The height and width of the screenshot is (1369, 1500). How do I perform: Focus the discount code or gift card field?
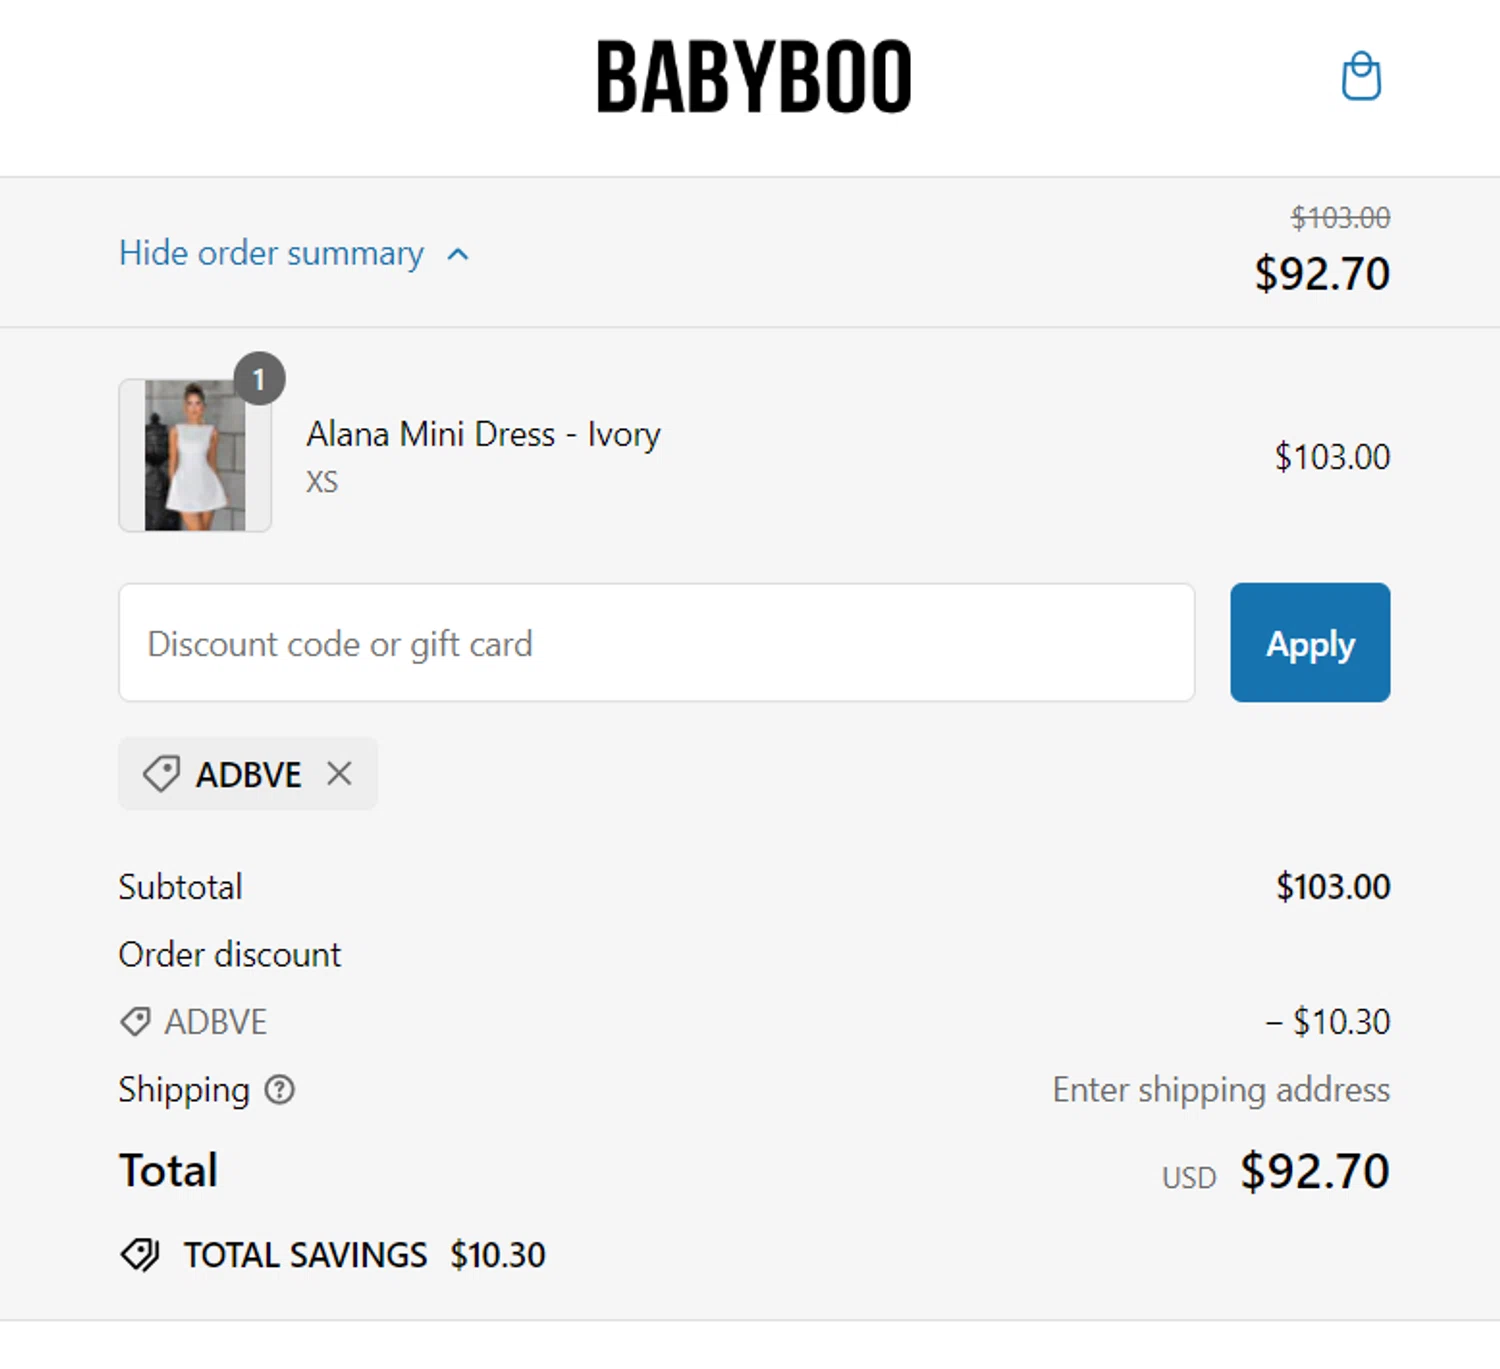(x=656, y=643)
